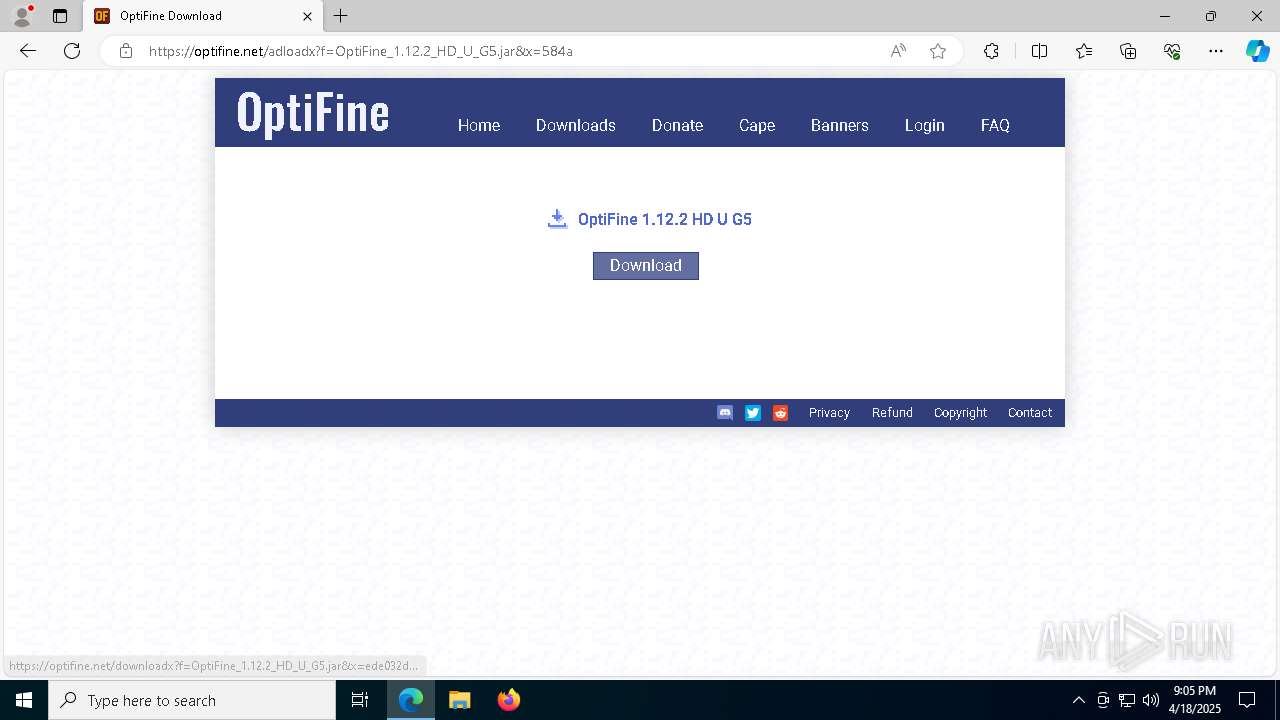Toggle Split screen icon
1280x720 pixels.
1039,51
